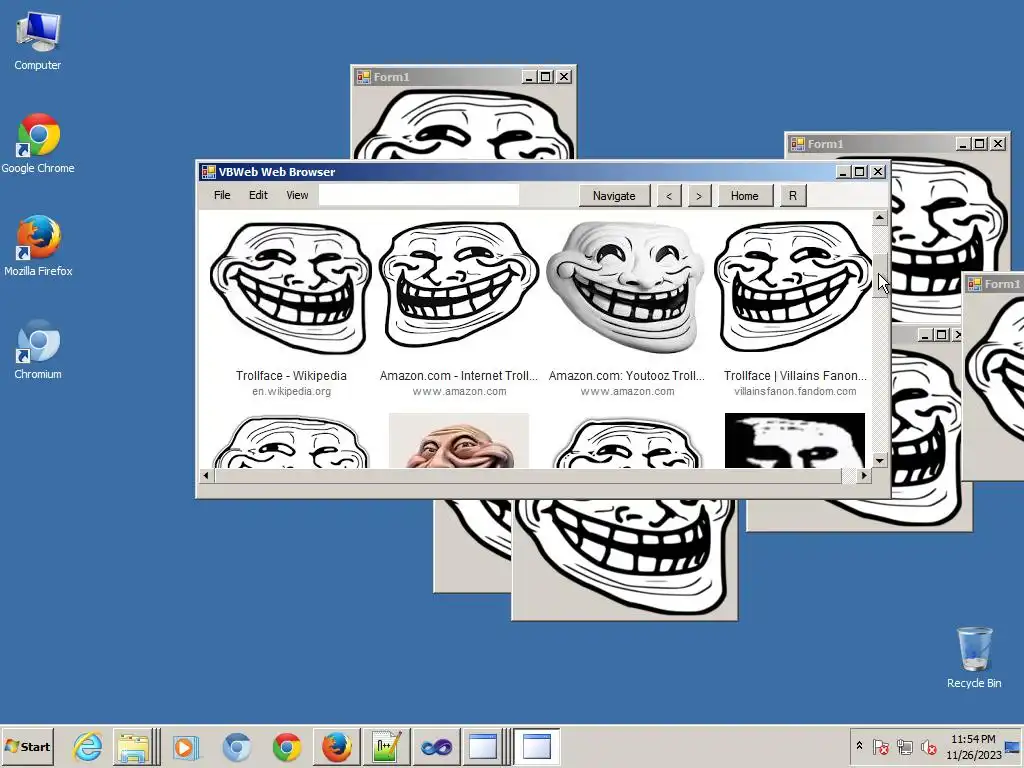Select the Recycle Bin icon
The width and height of the screenshot is (1024, 768).
point(974,658)
